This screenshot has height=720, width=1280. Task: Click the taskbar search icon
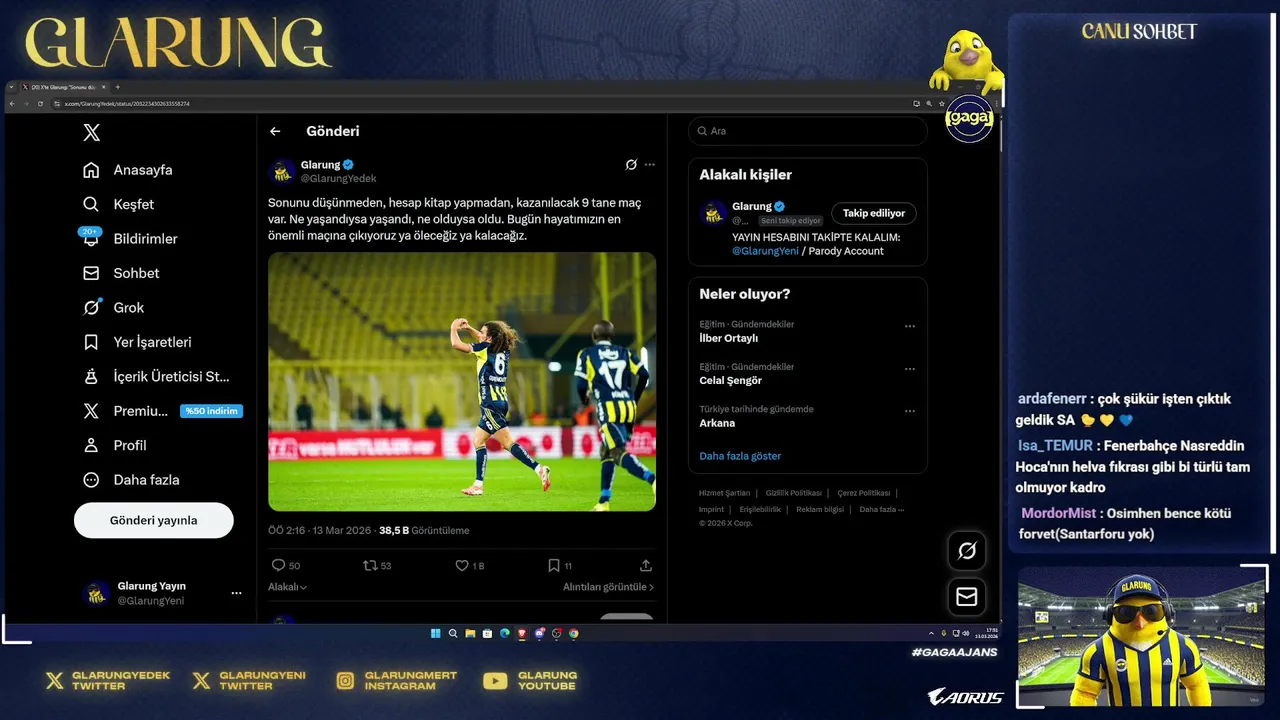point(453,633)
